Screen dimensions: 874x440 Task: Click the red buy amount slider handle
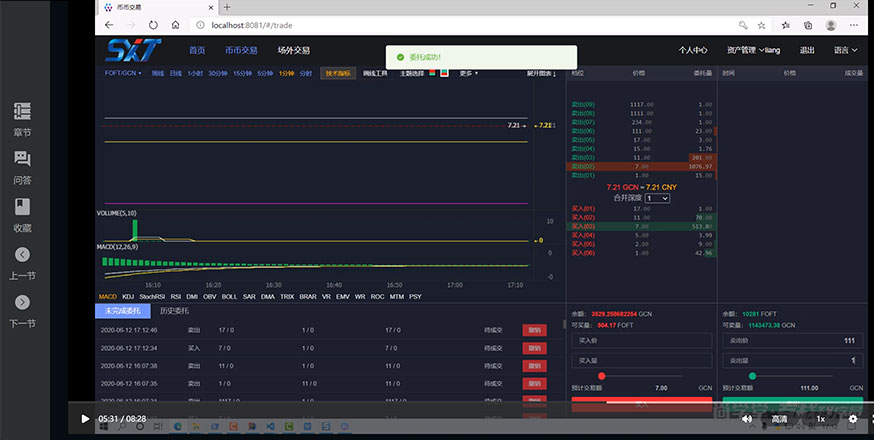coord(601,376)
